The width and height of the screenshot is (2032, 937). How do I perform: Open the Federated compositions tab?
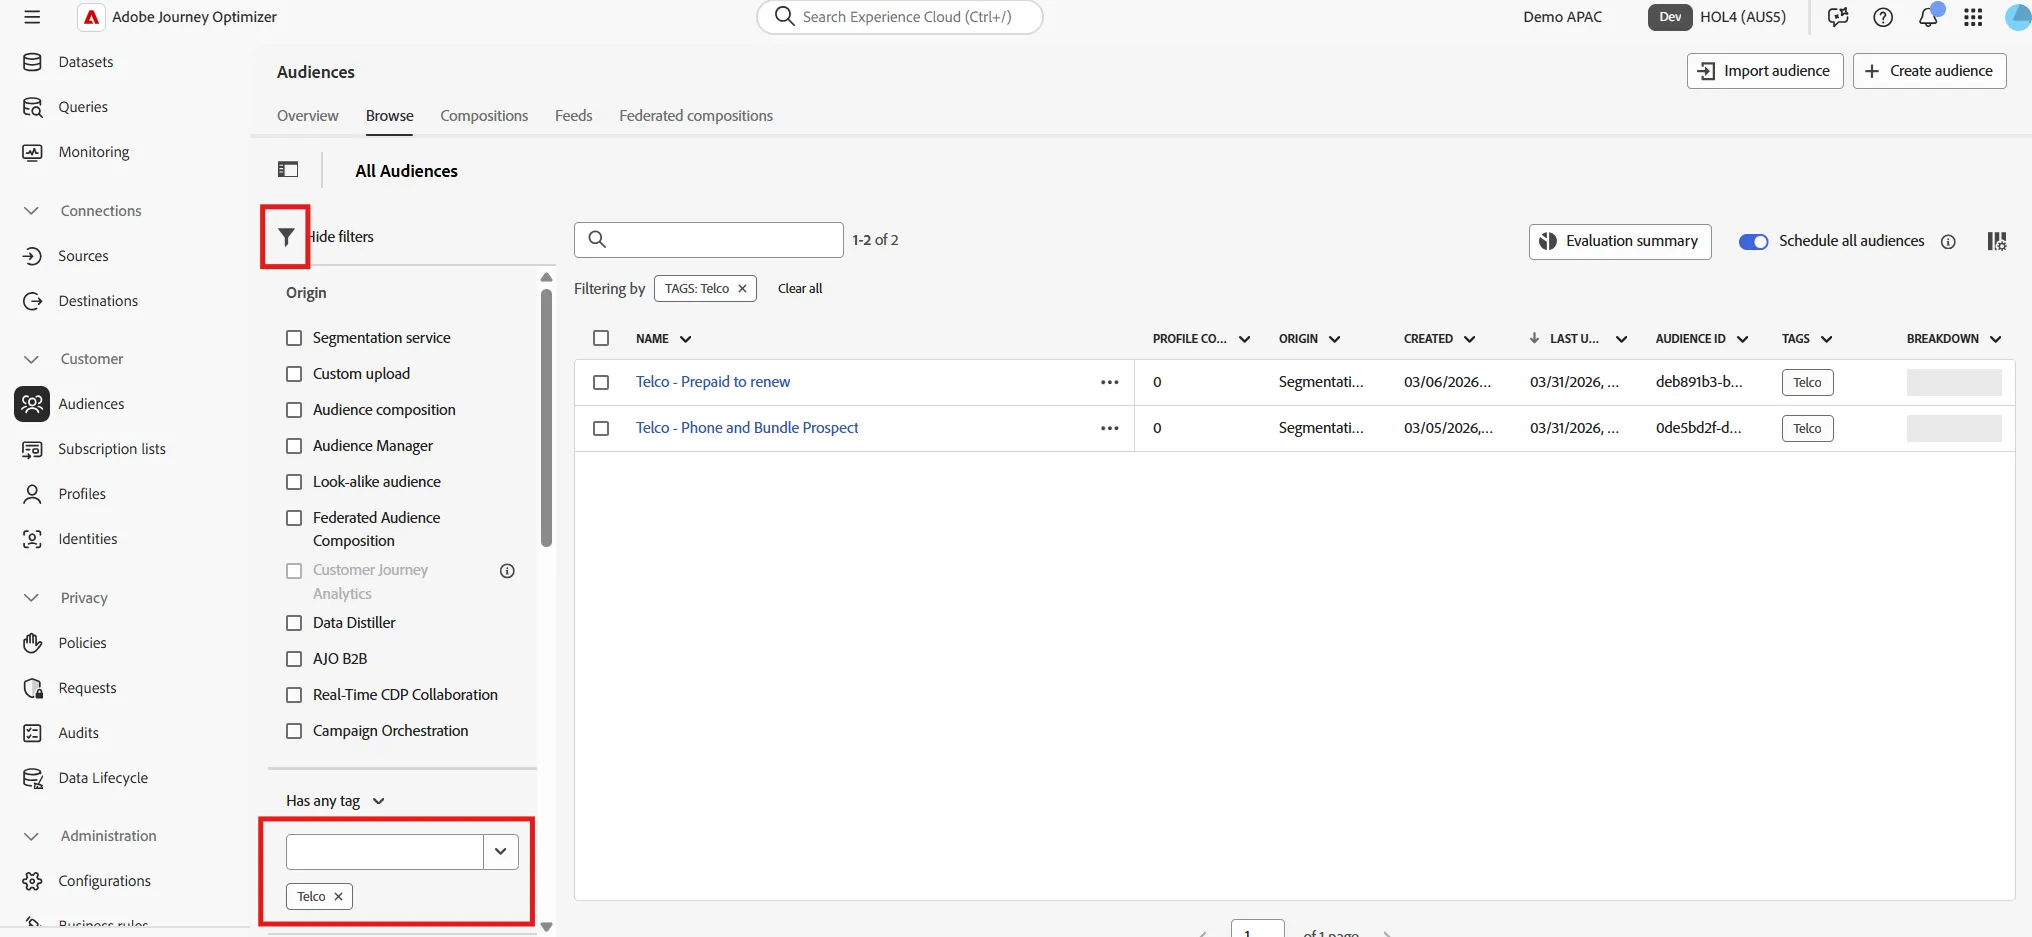(x=696, y=116)
